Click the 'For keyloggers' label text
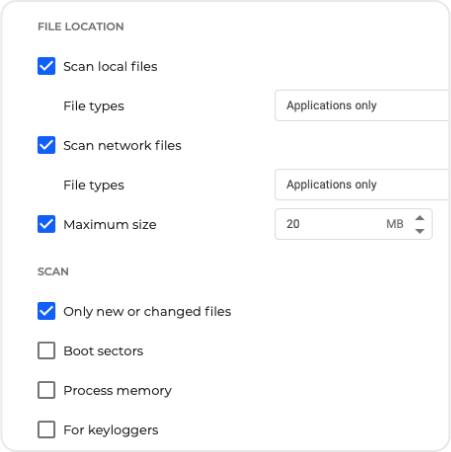The height and width of the screenshot is (452, 451). tap(111, 430)
